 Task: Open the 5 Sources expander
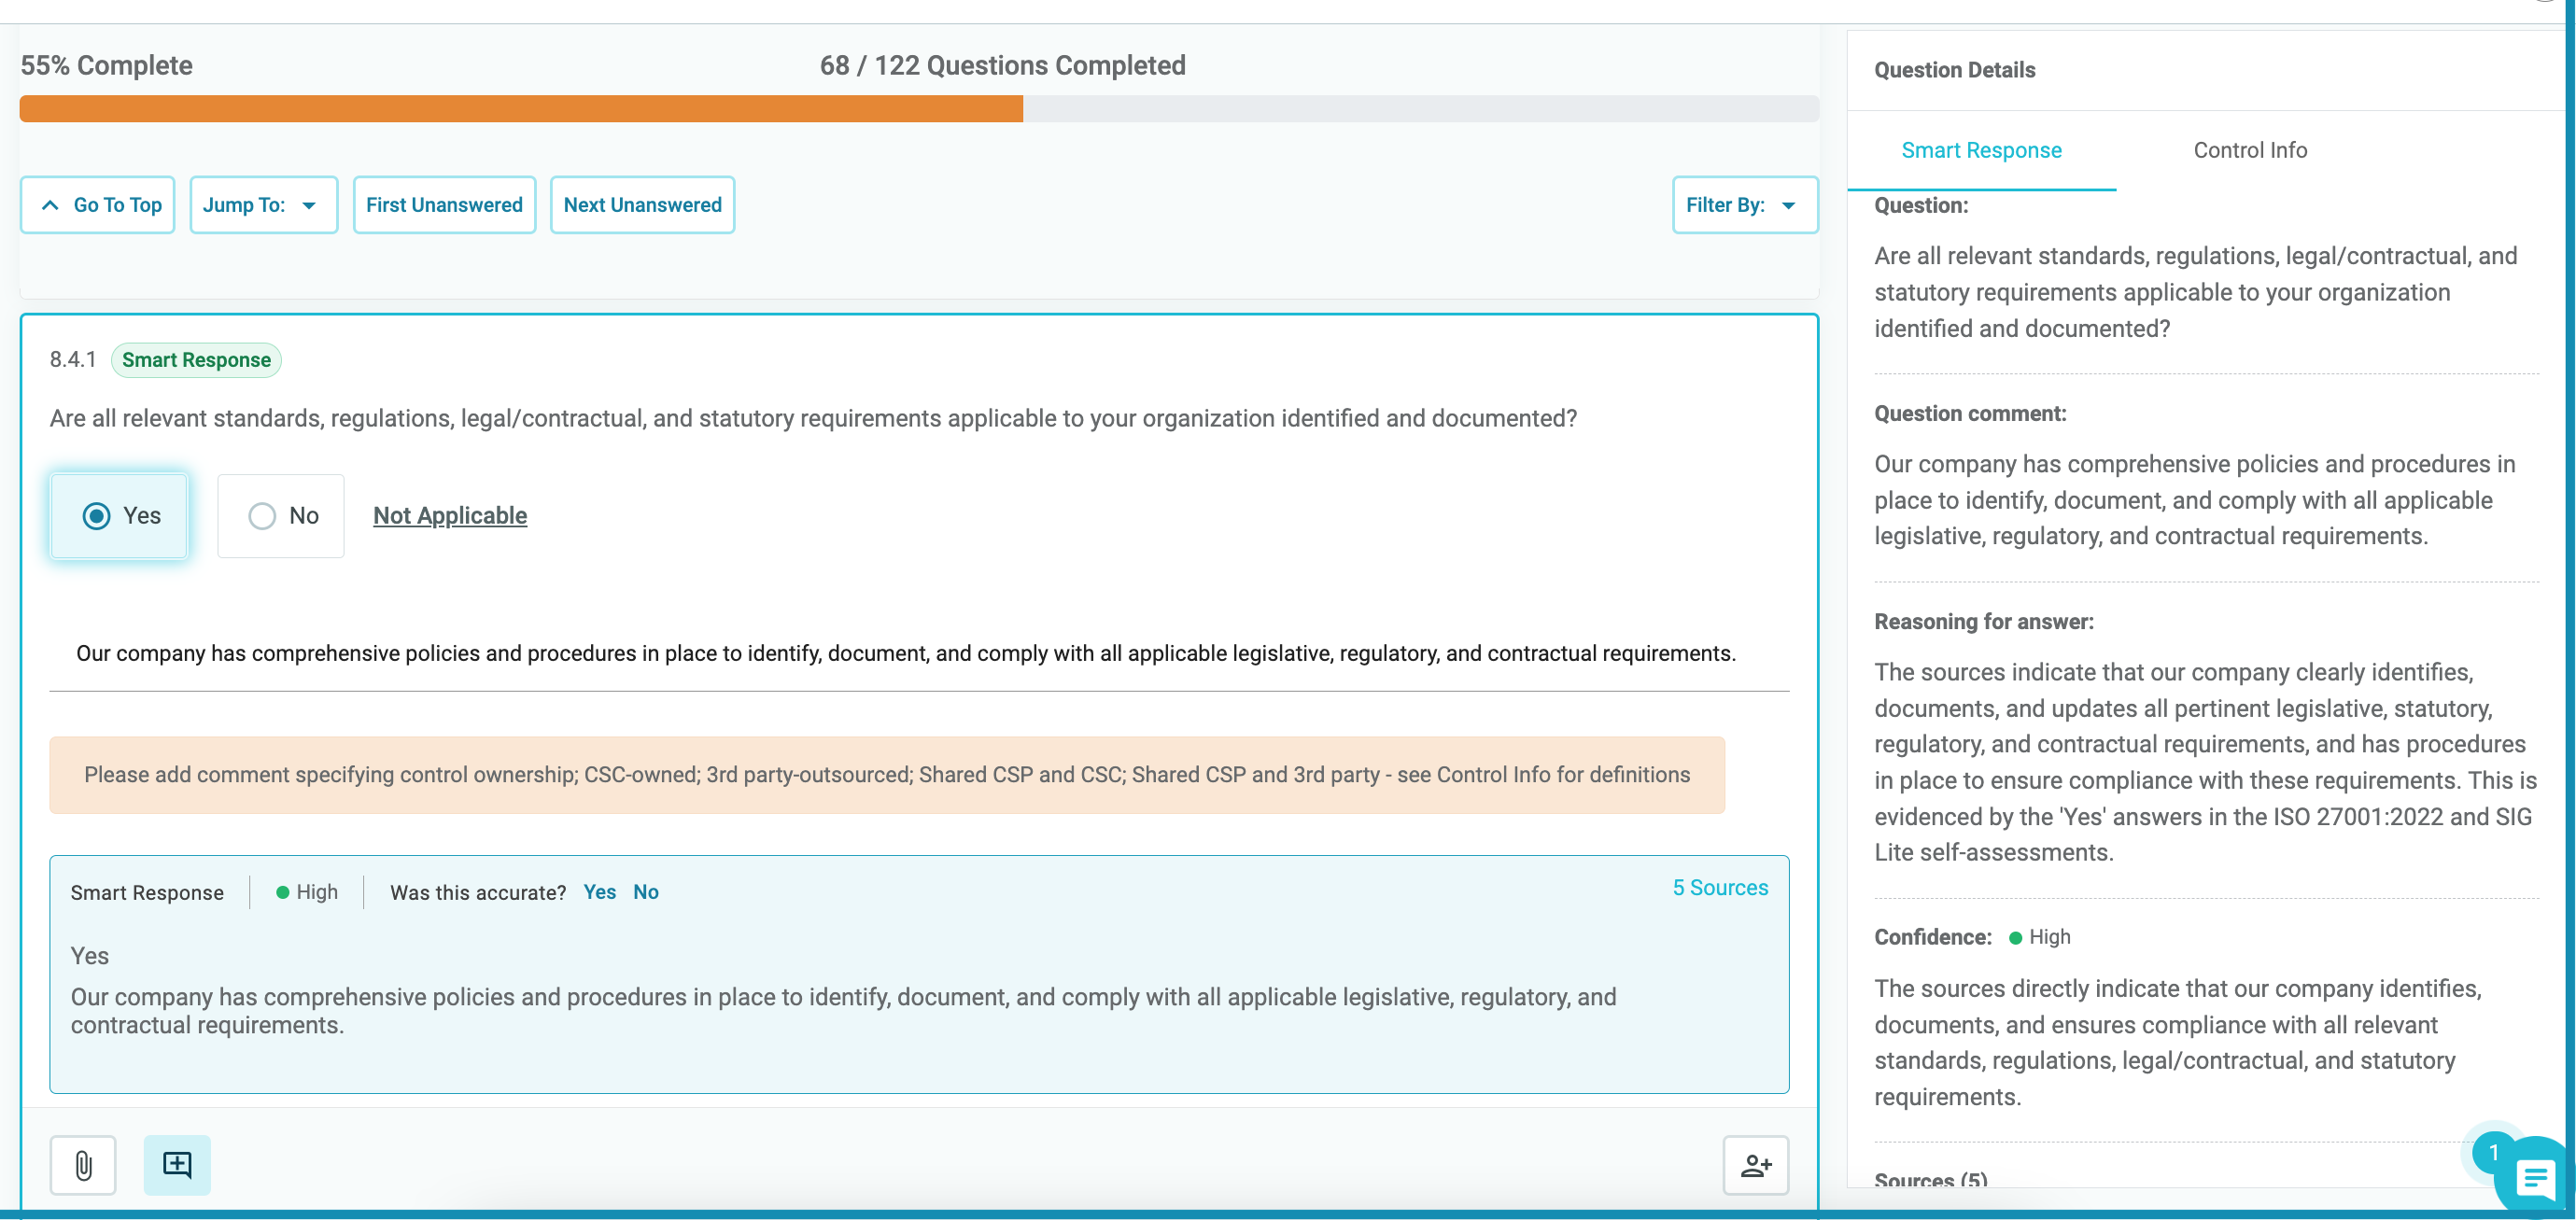(1720, 888)
